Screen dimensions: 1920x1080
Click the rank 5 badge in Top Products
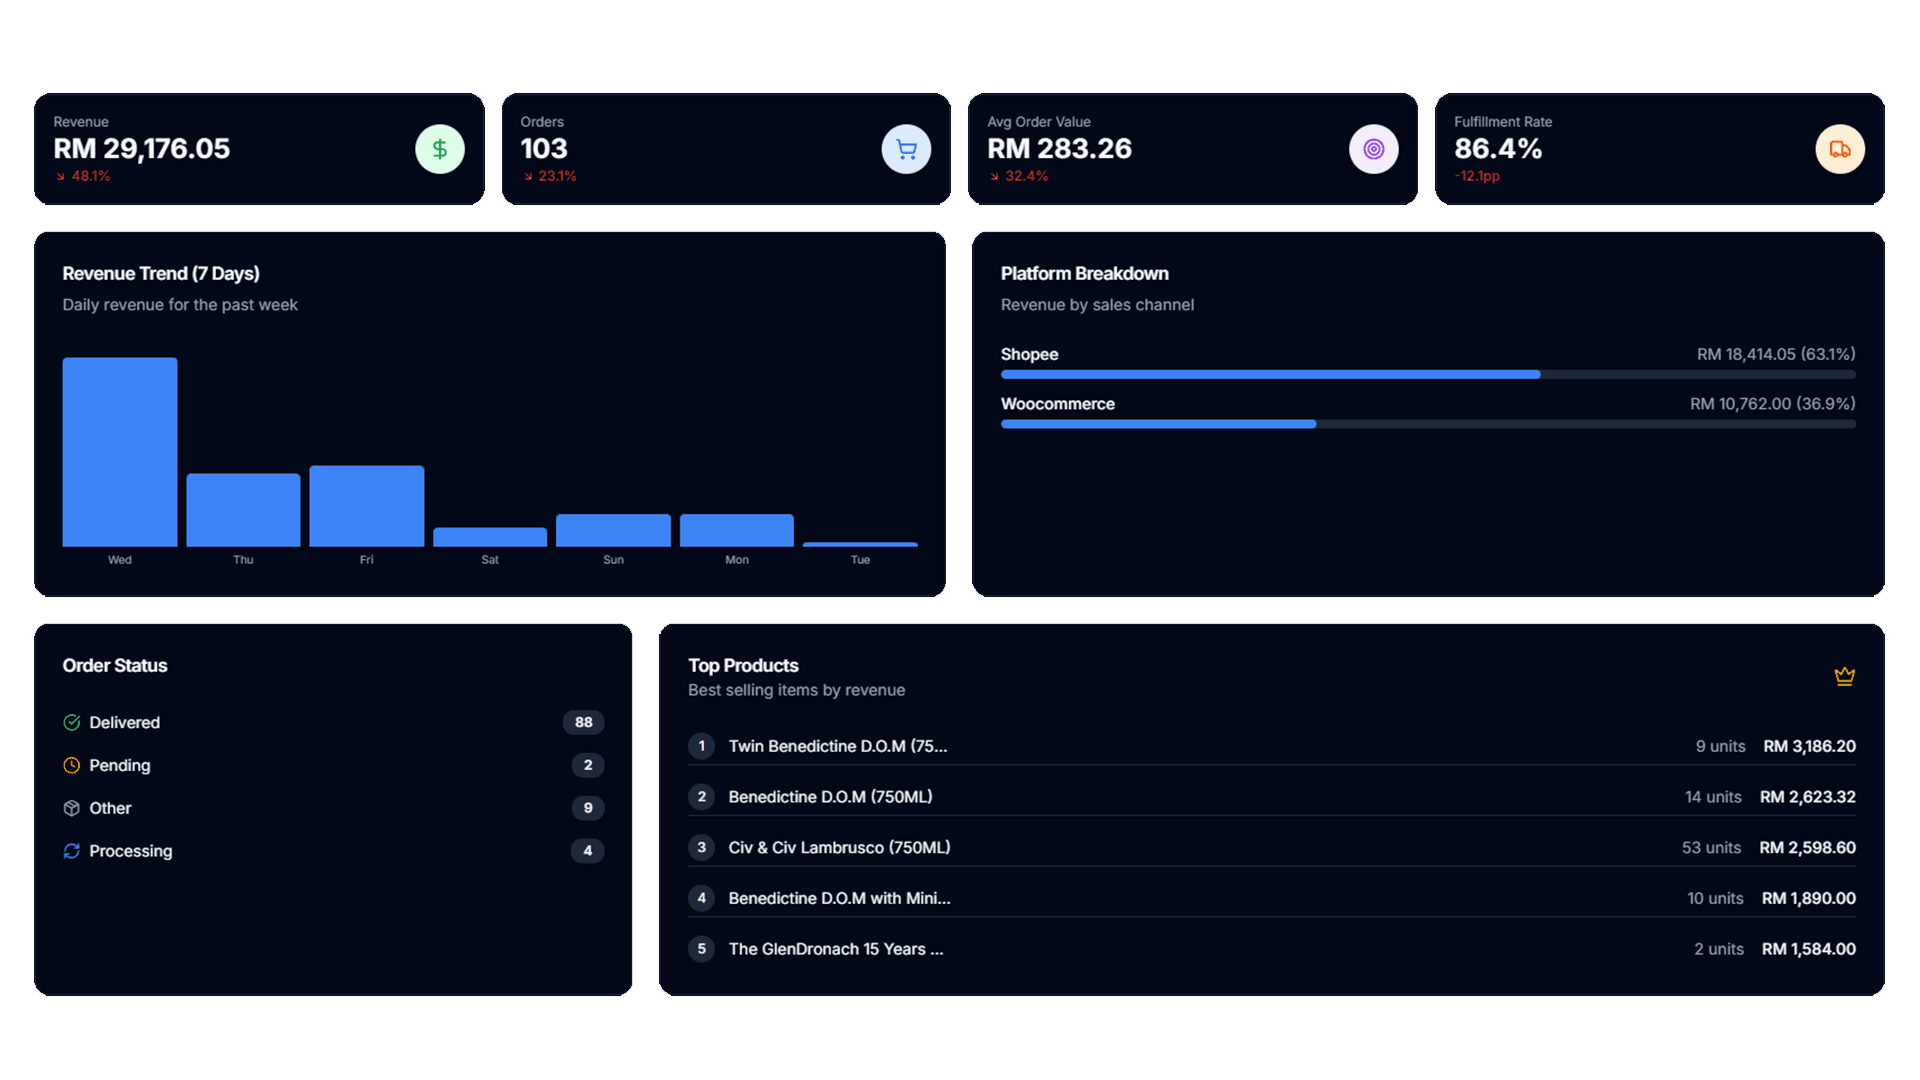click(x=701, y=949)
